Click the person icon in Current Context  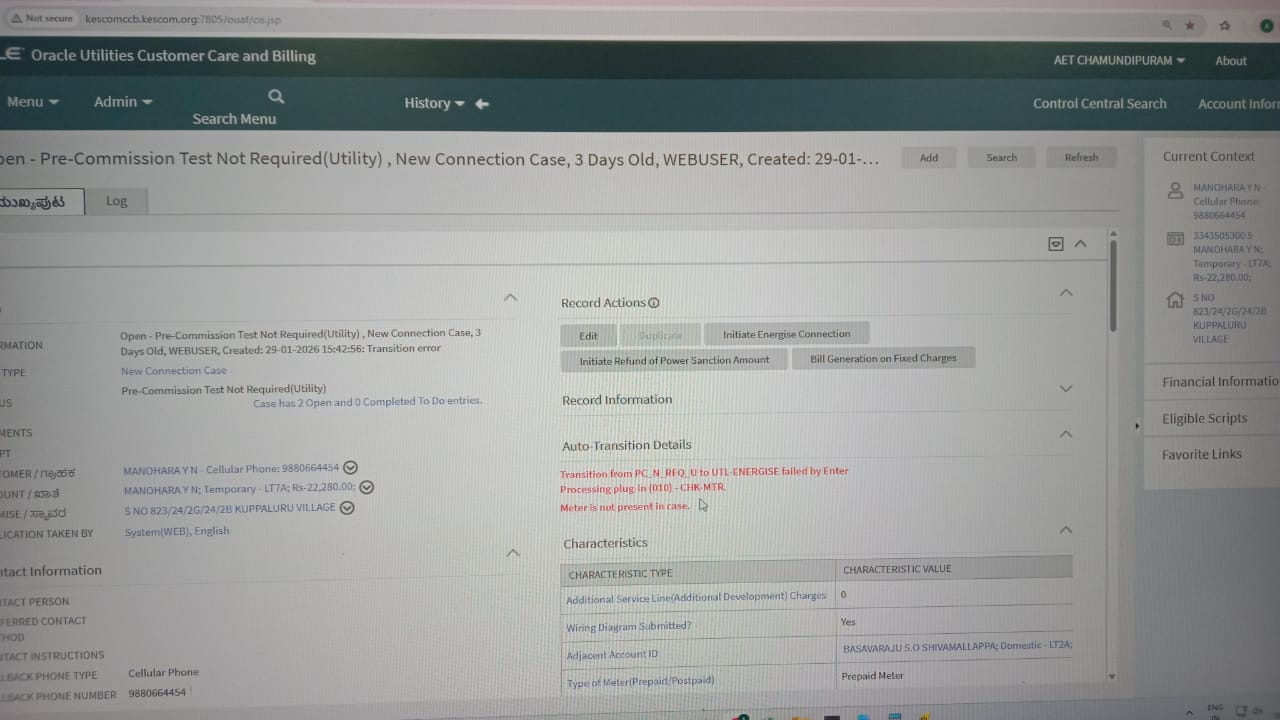pyautogui.click(x=1175, y=190)
